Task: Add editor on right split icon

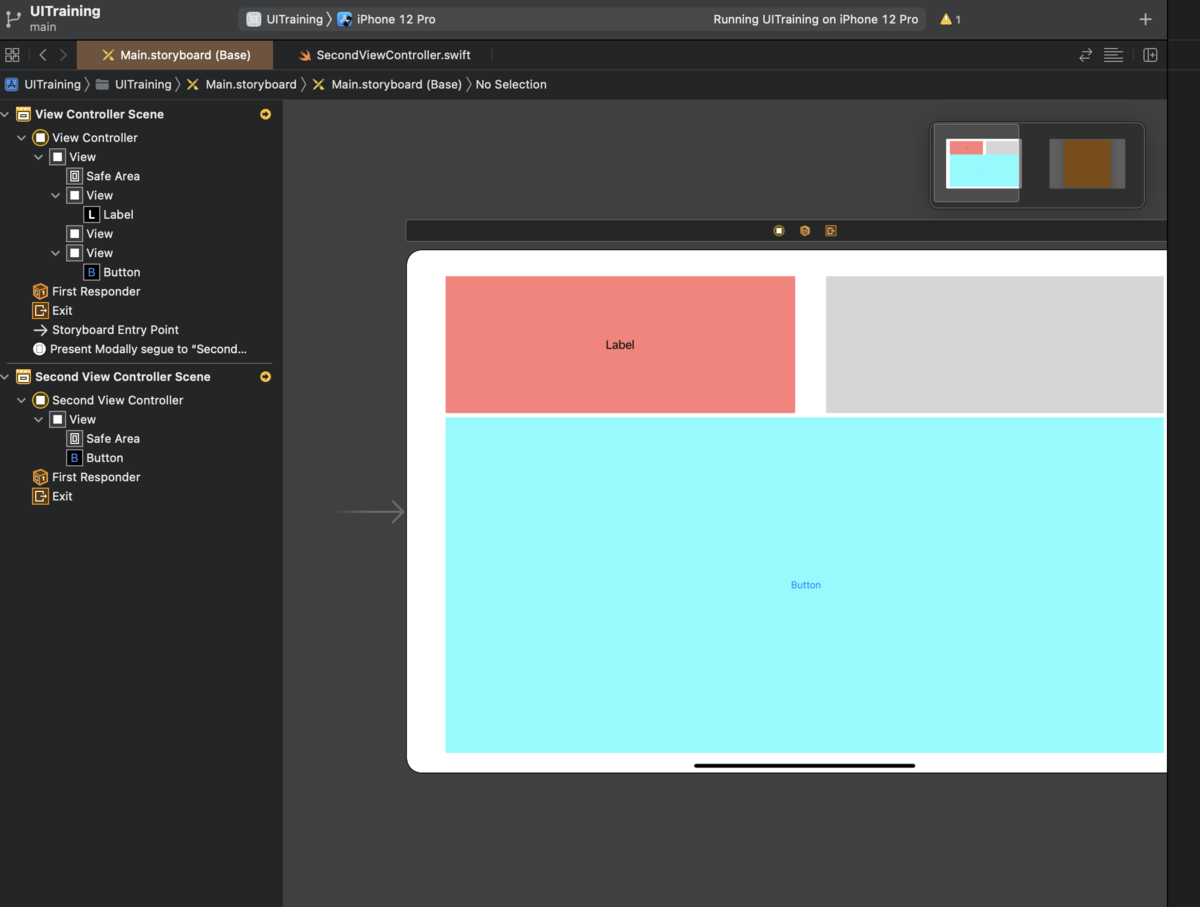Action: [1150, 55]
